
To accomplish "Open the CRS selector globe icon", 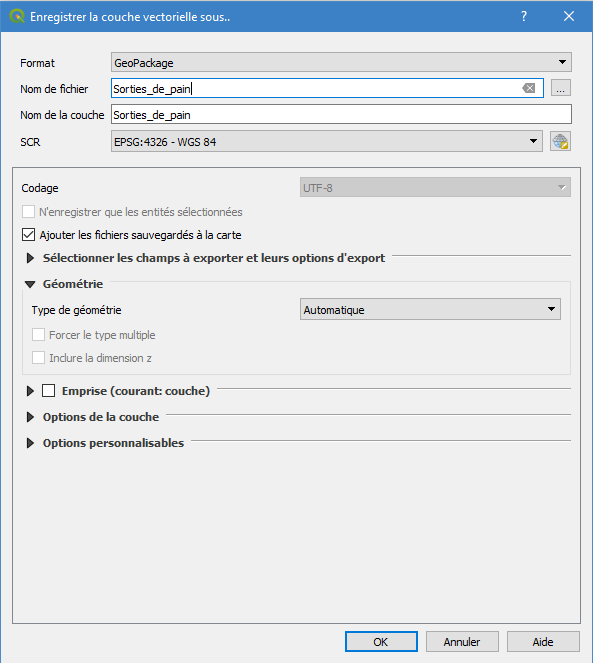I will pyautogui.click(x=560, y=142).
